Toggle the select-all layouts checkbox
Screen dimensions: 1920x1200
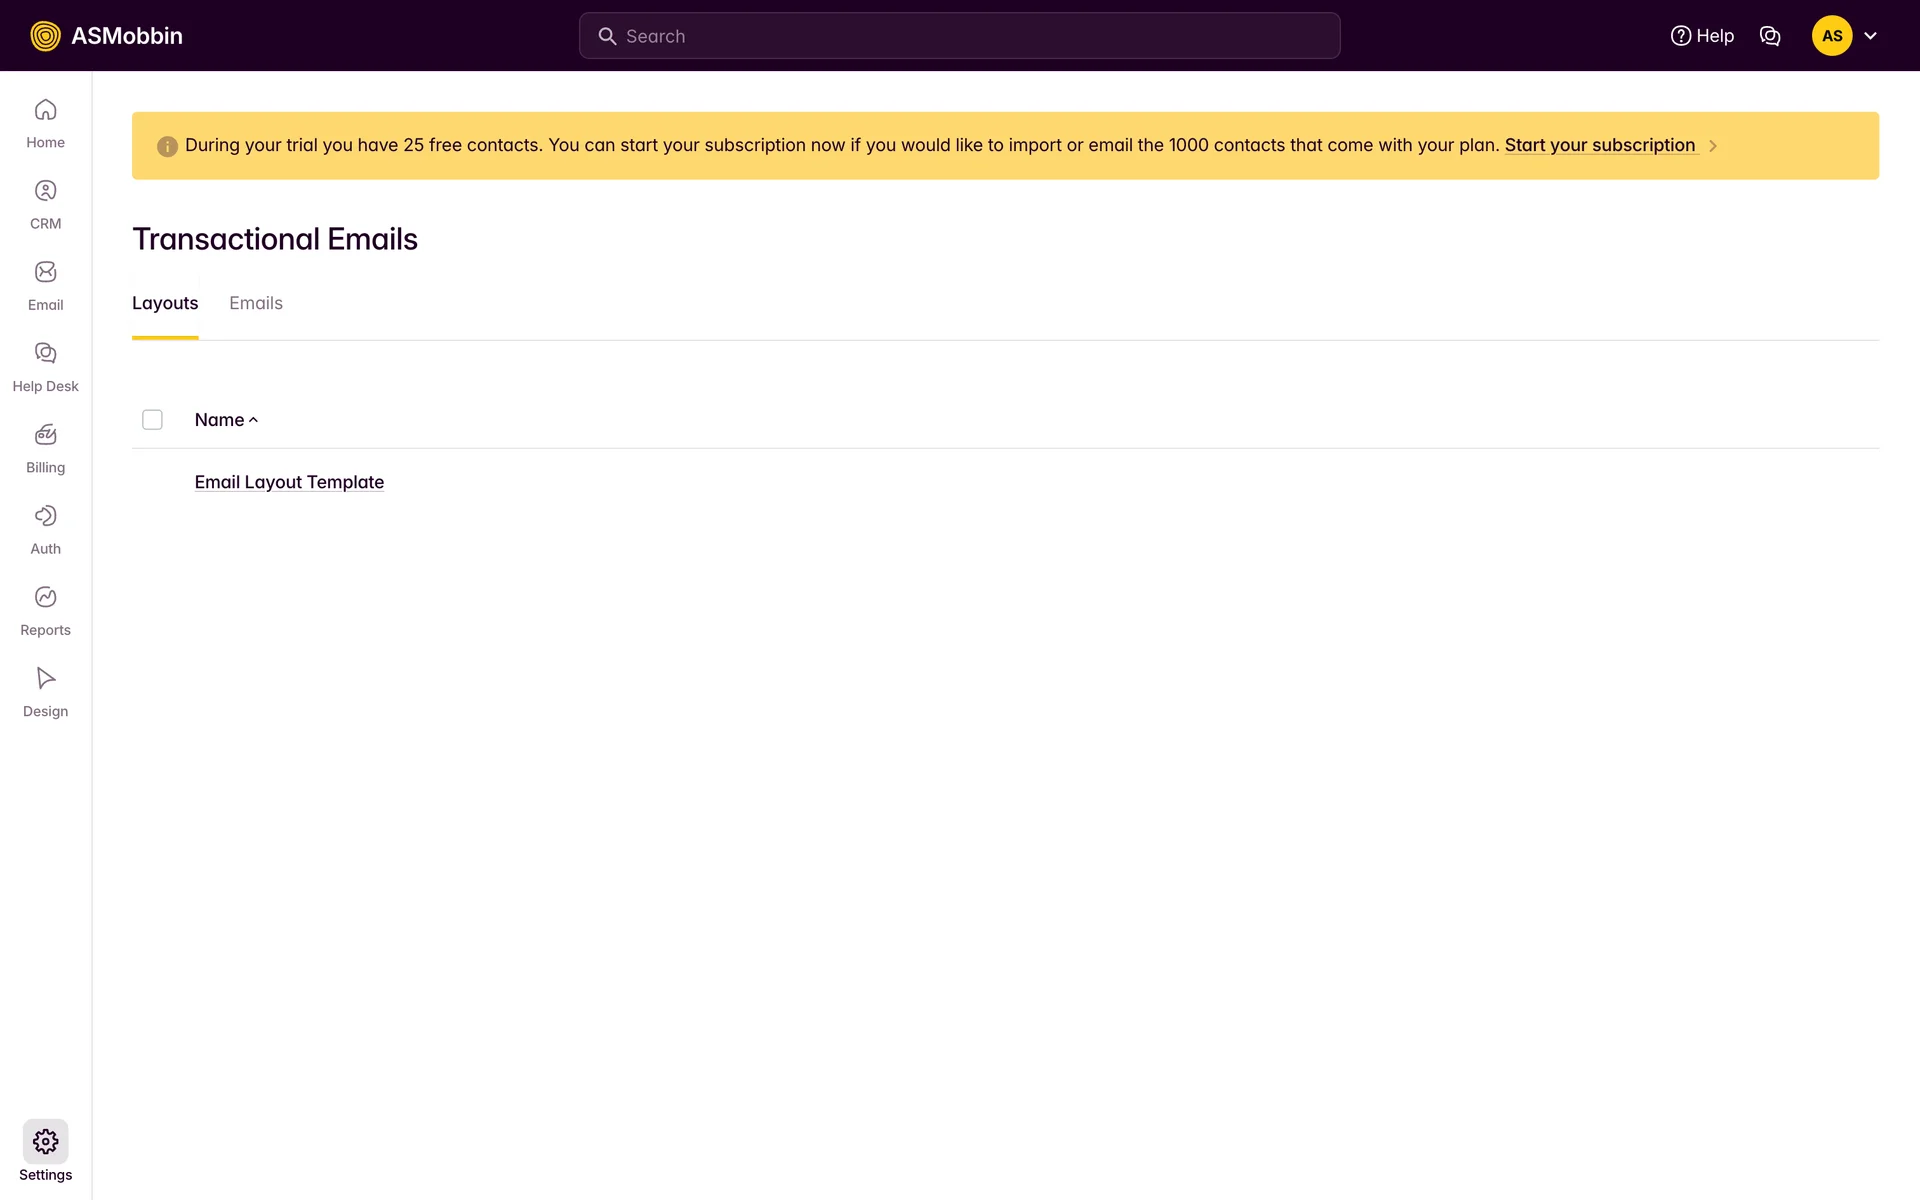point(152,420)
